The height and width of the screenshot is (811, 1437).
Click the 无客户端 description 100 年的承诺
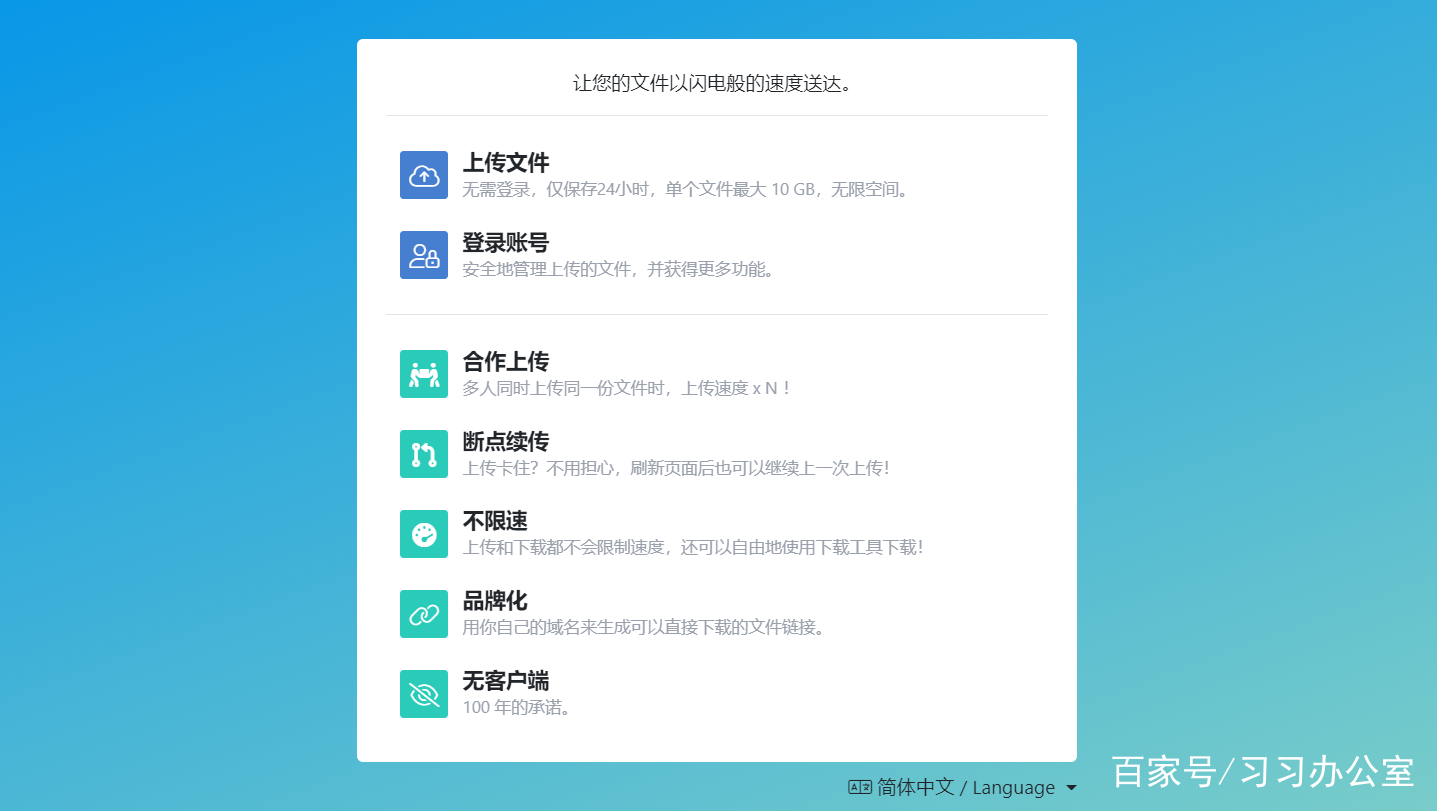coord(515,707)
